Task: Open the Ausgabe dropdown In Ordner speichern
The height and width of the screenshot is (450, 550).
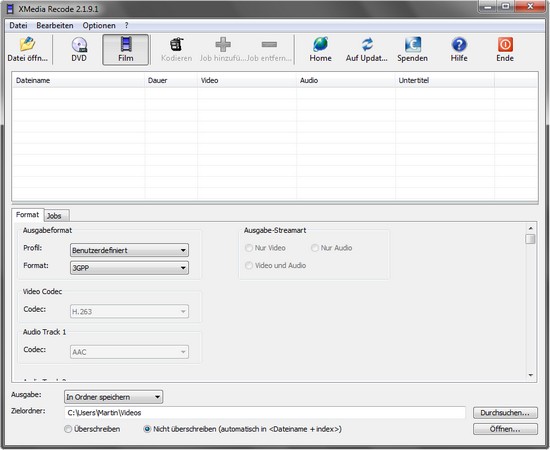Action: tap(113, 397)
